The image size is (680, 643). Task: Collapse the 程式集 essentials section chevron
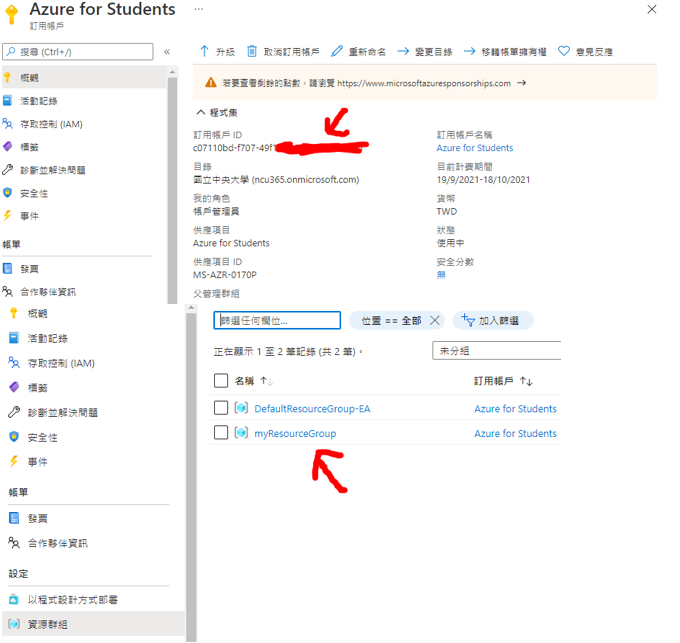(200, 112)
